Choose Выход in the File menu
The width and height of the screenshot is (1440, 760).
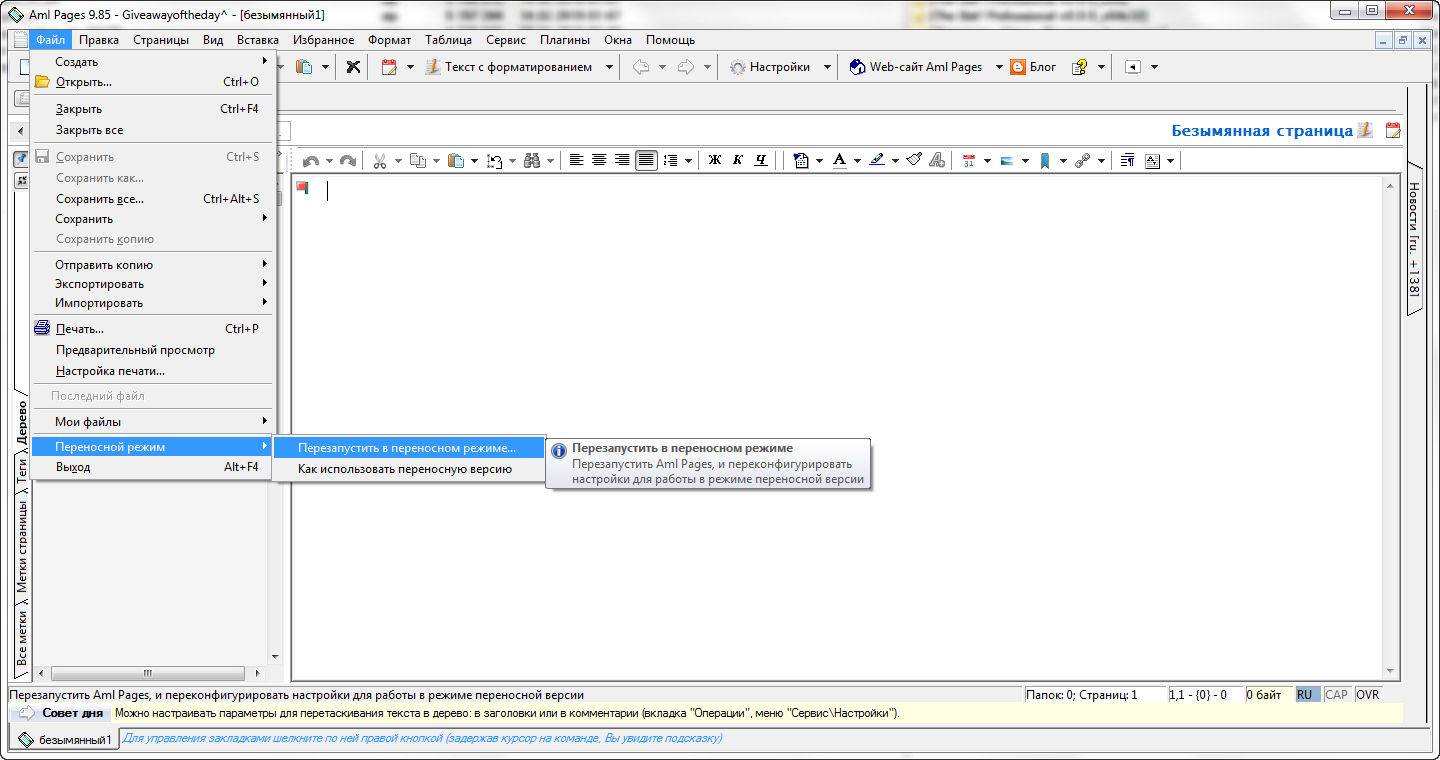[x=152, y=467]
